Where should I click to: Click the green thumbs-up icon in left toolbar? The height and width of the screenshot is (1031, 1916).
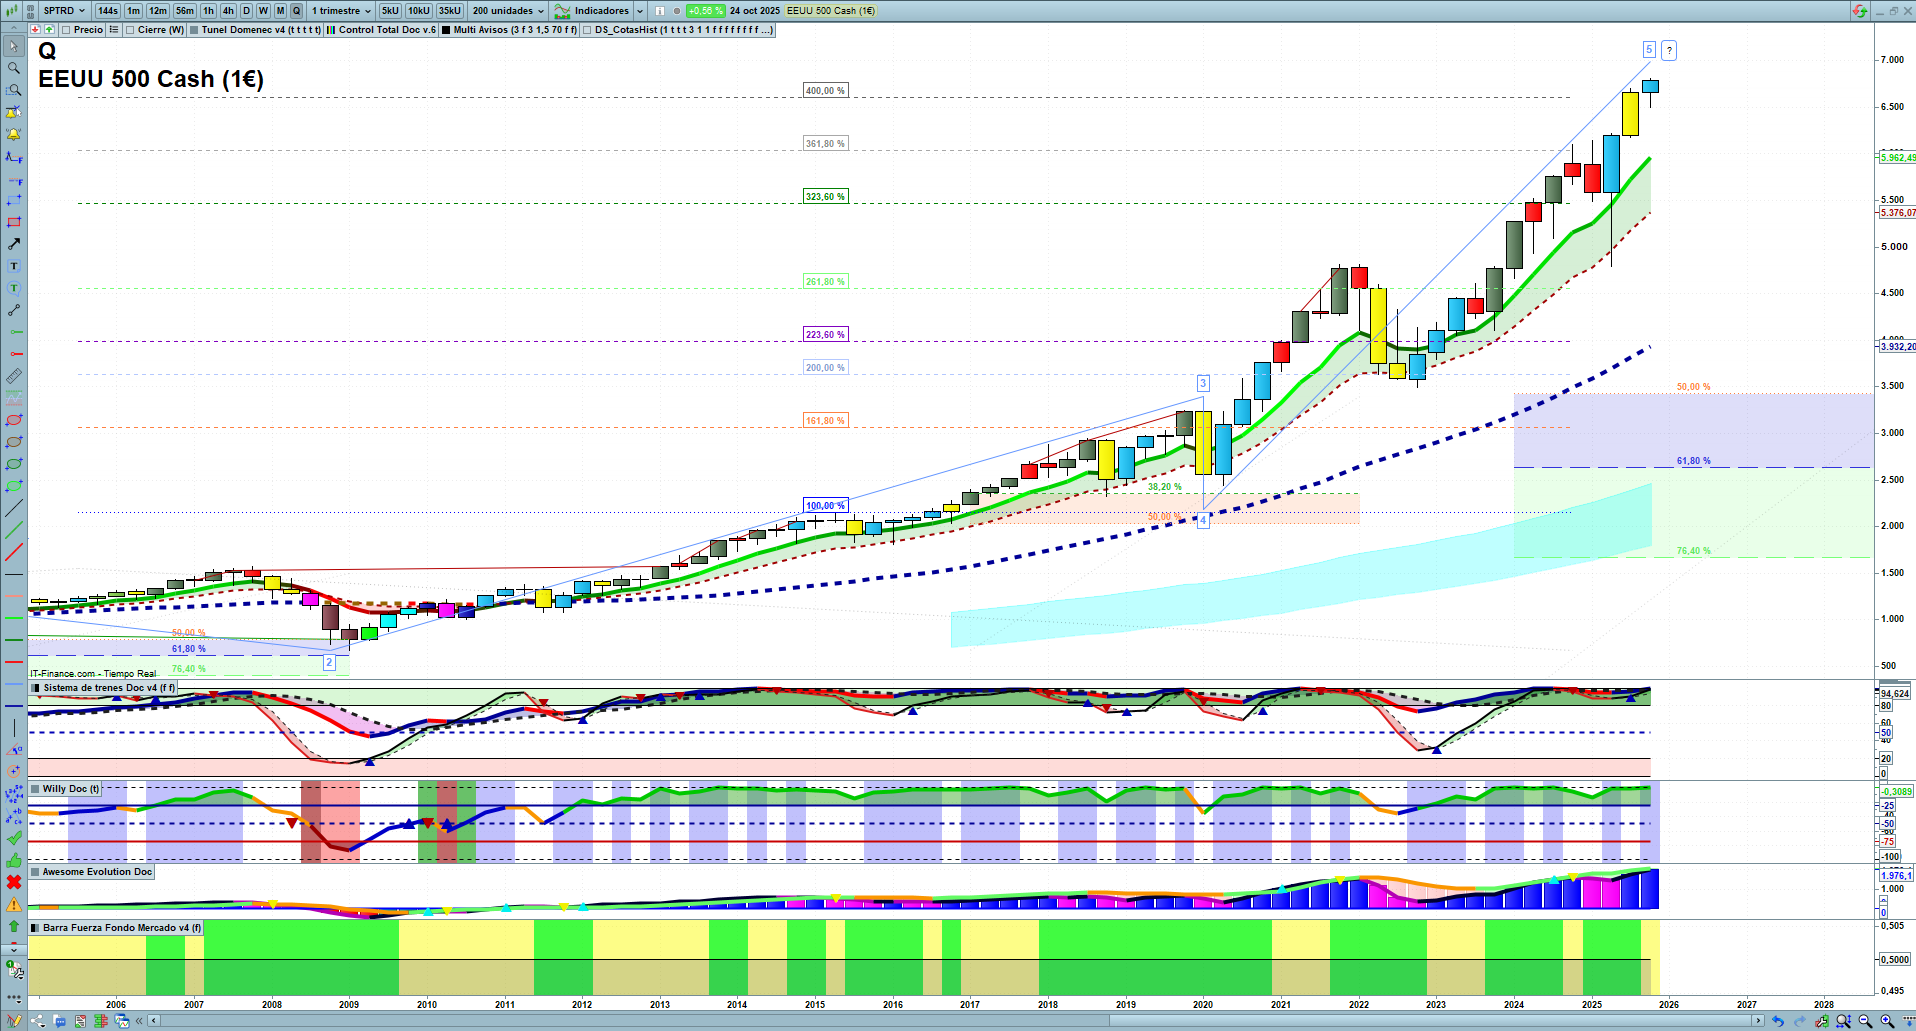14,860
